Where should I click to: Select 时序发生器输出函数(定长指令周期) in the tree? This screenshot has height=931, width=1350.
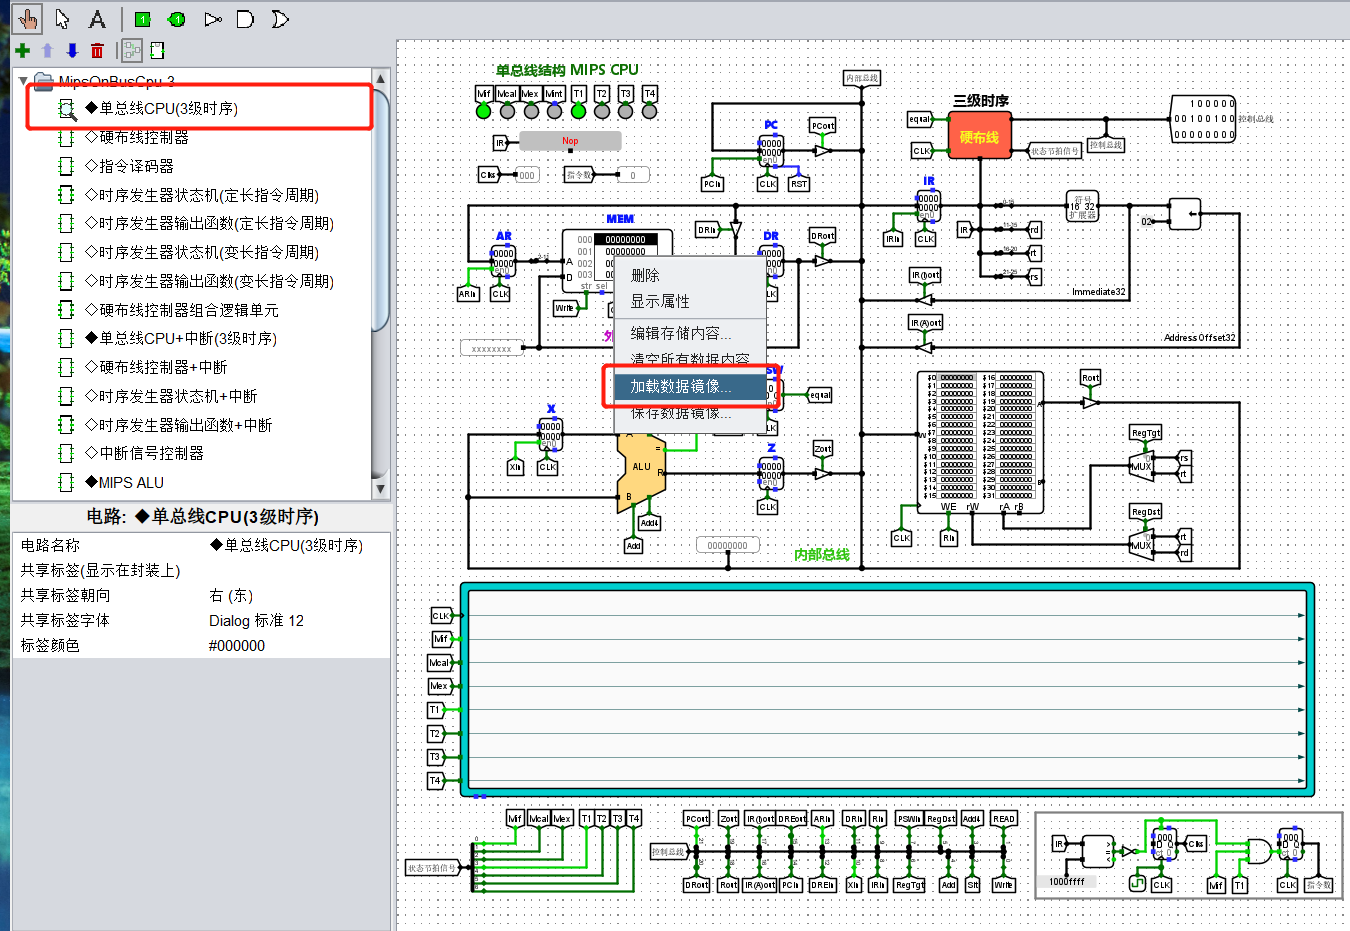coord(209,223)
